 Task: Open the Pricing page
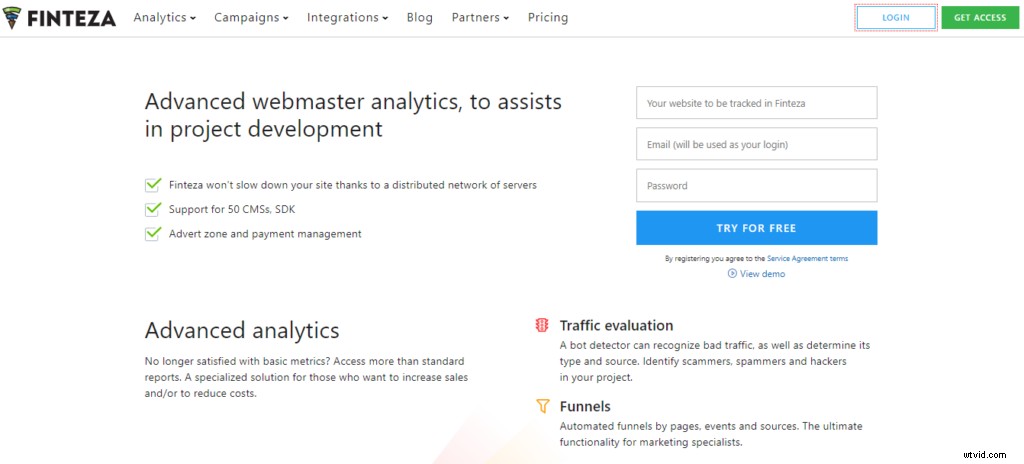pos(548,18)
